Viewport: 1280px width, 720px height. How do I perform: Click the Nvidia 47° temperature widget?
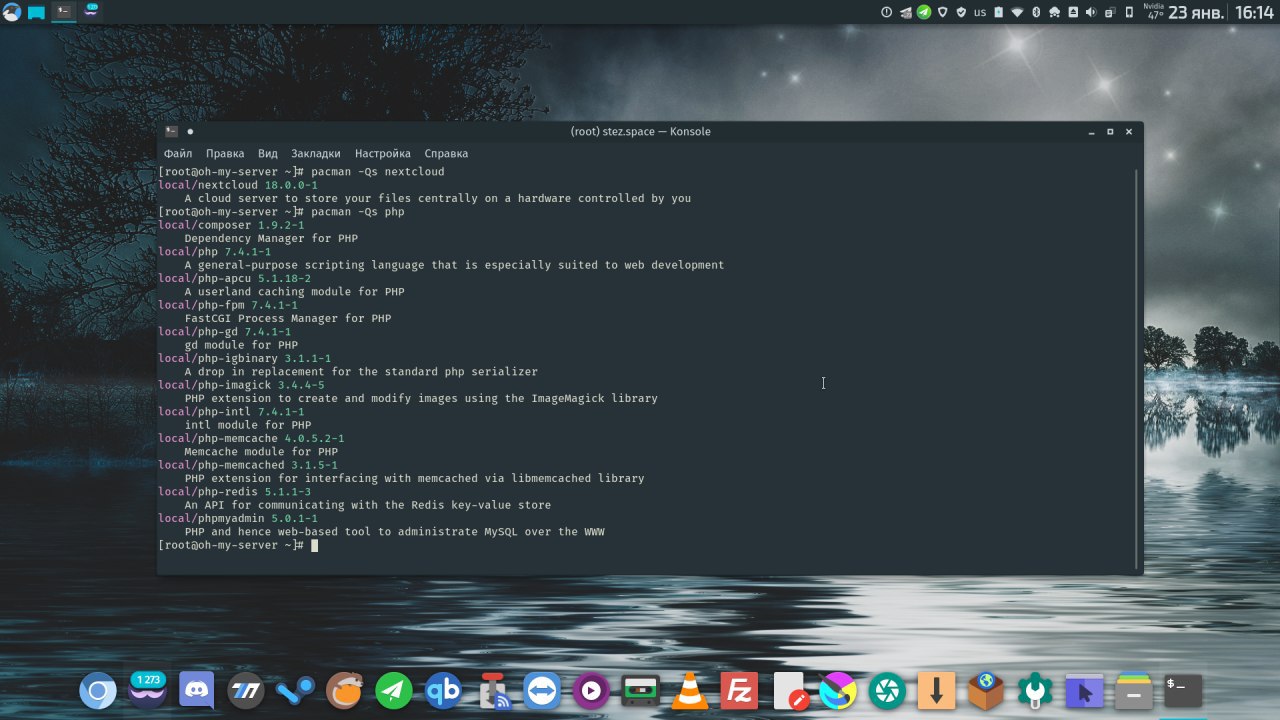click(1154, 12)
